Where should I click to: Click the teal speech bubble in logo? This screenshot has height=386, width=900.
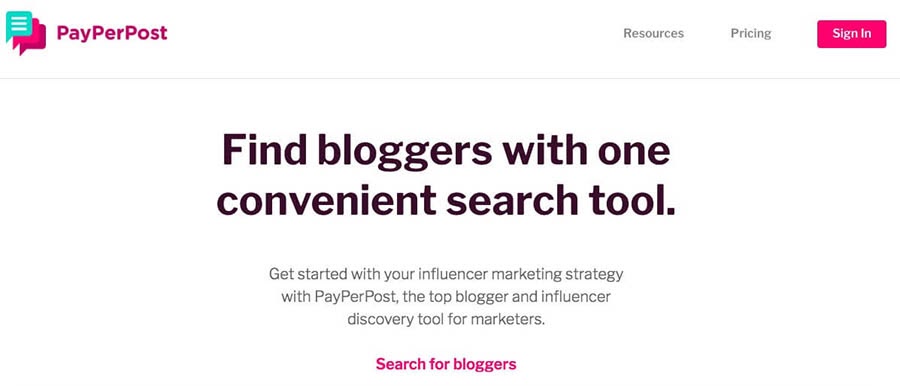coord(18,26)
